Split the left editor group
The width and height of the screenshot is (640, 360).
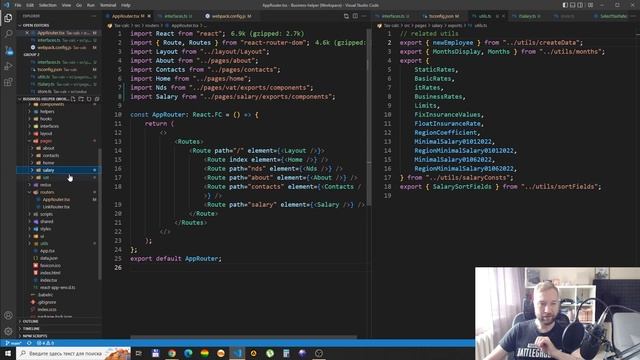(x=355, y=16)
